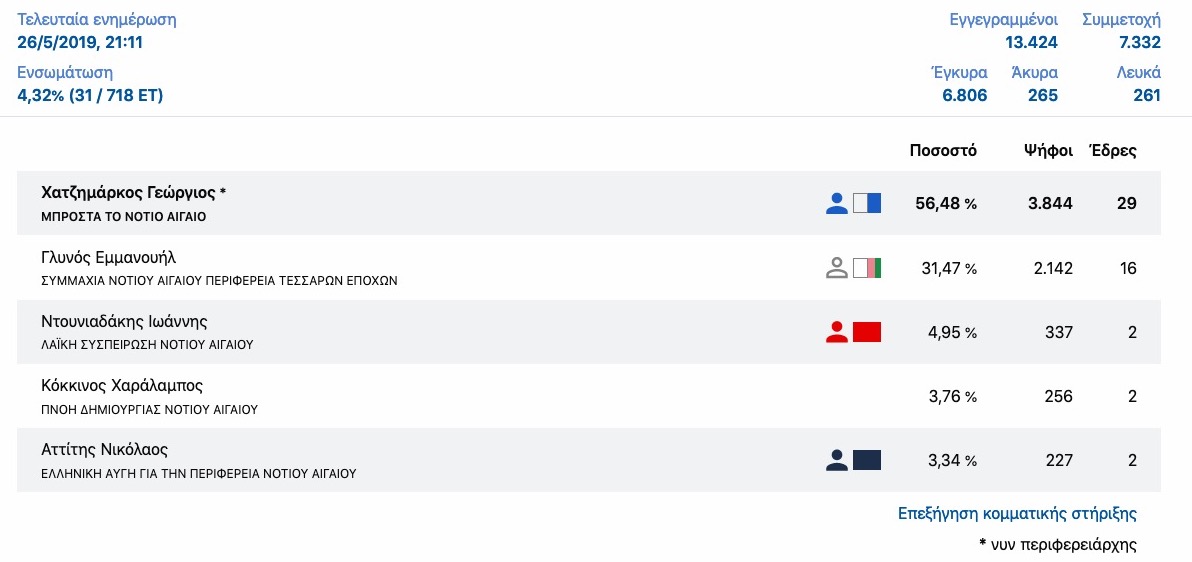Click the gray outlined person icon for Γλυνός
The image size is (1192, 562).
836,268
